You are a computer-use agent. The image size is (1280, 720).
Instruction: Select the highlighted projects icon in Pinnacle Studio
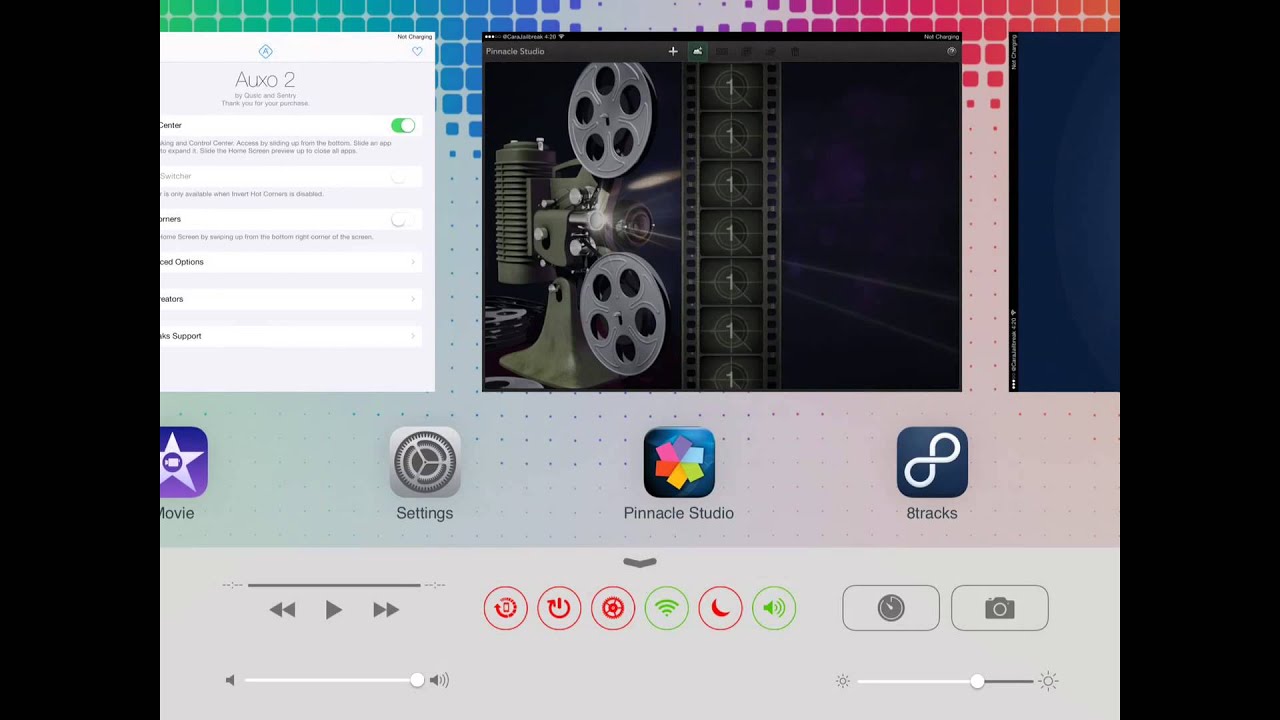pos(697,51)
